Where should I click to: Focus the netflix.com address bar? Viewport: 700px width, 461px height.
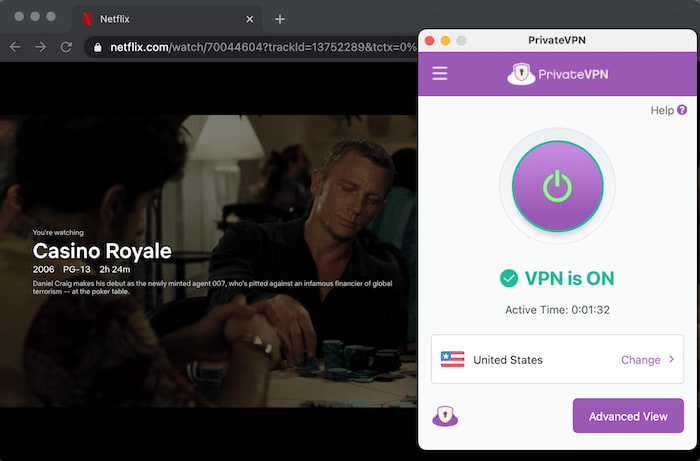pos(263,47)
